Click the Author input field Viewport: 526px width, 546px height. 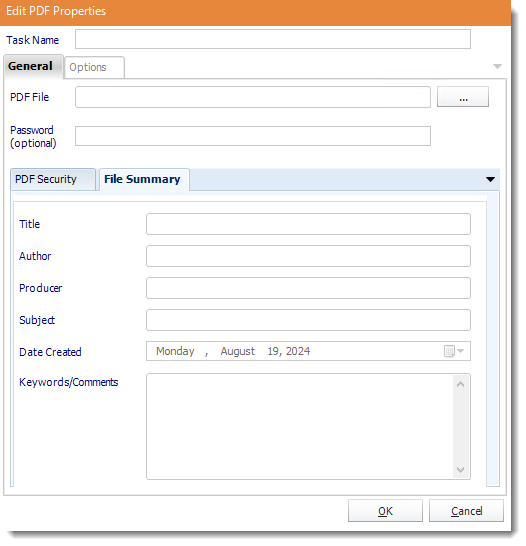pyautogui.click(x=308, y=256)
